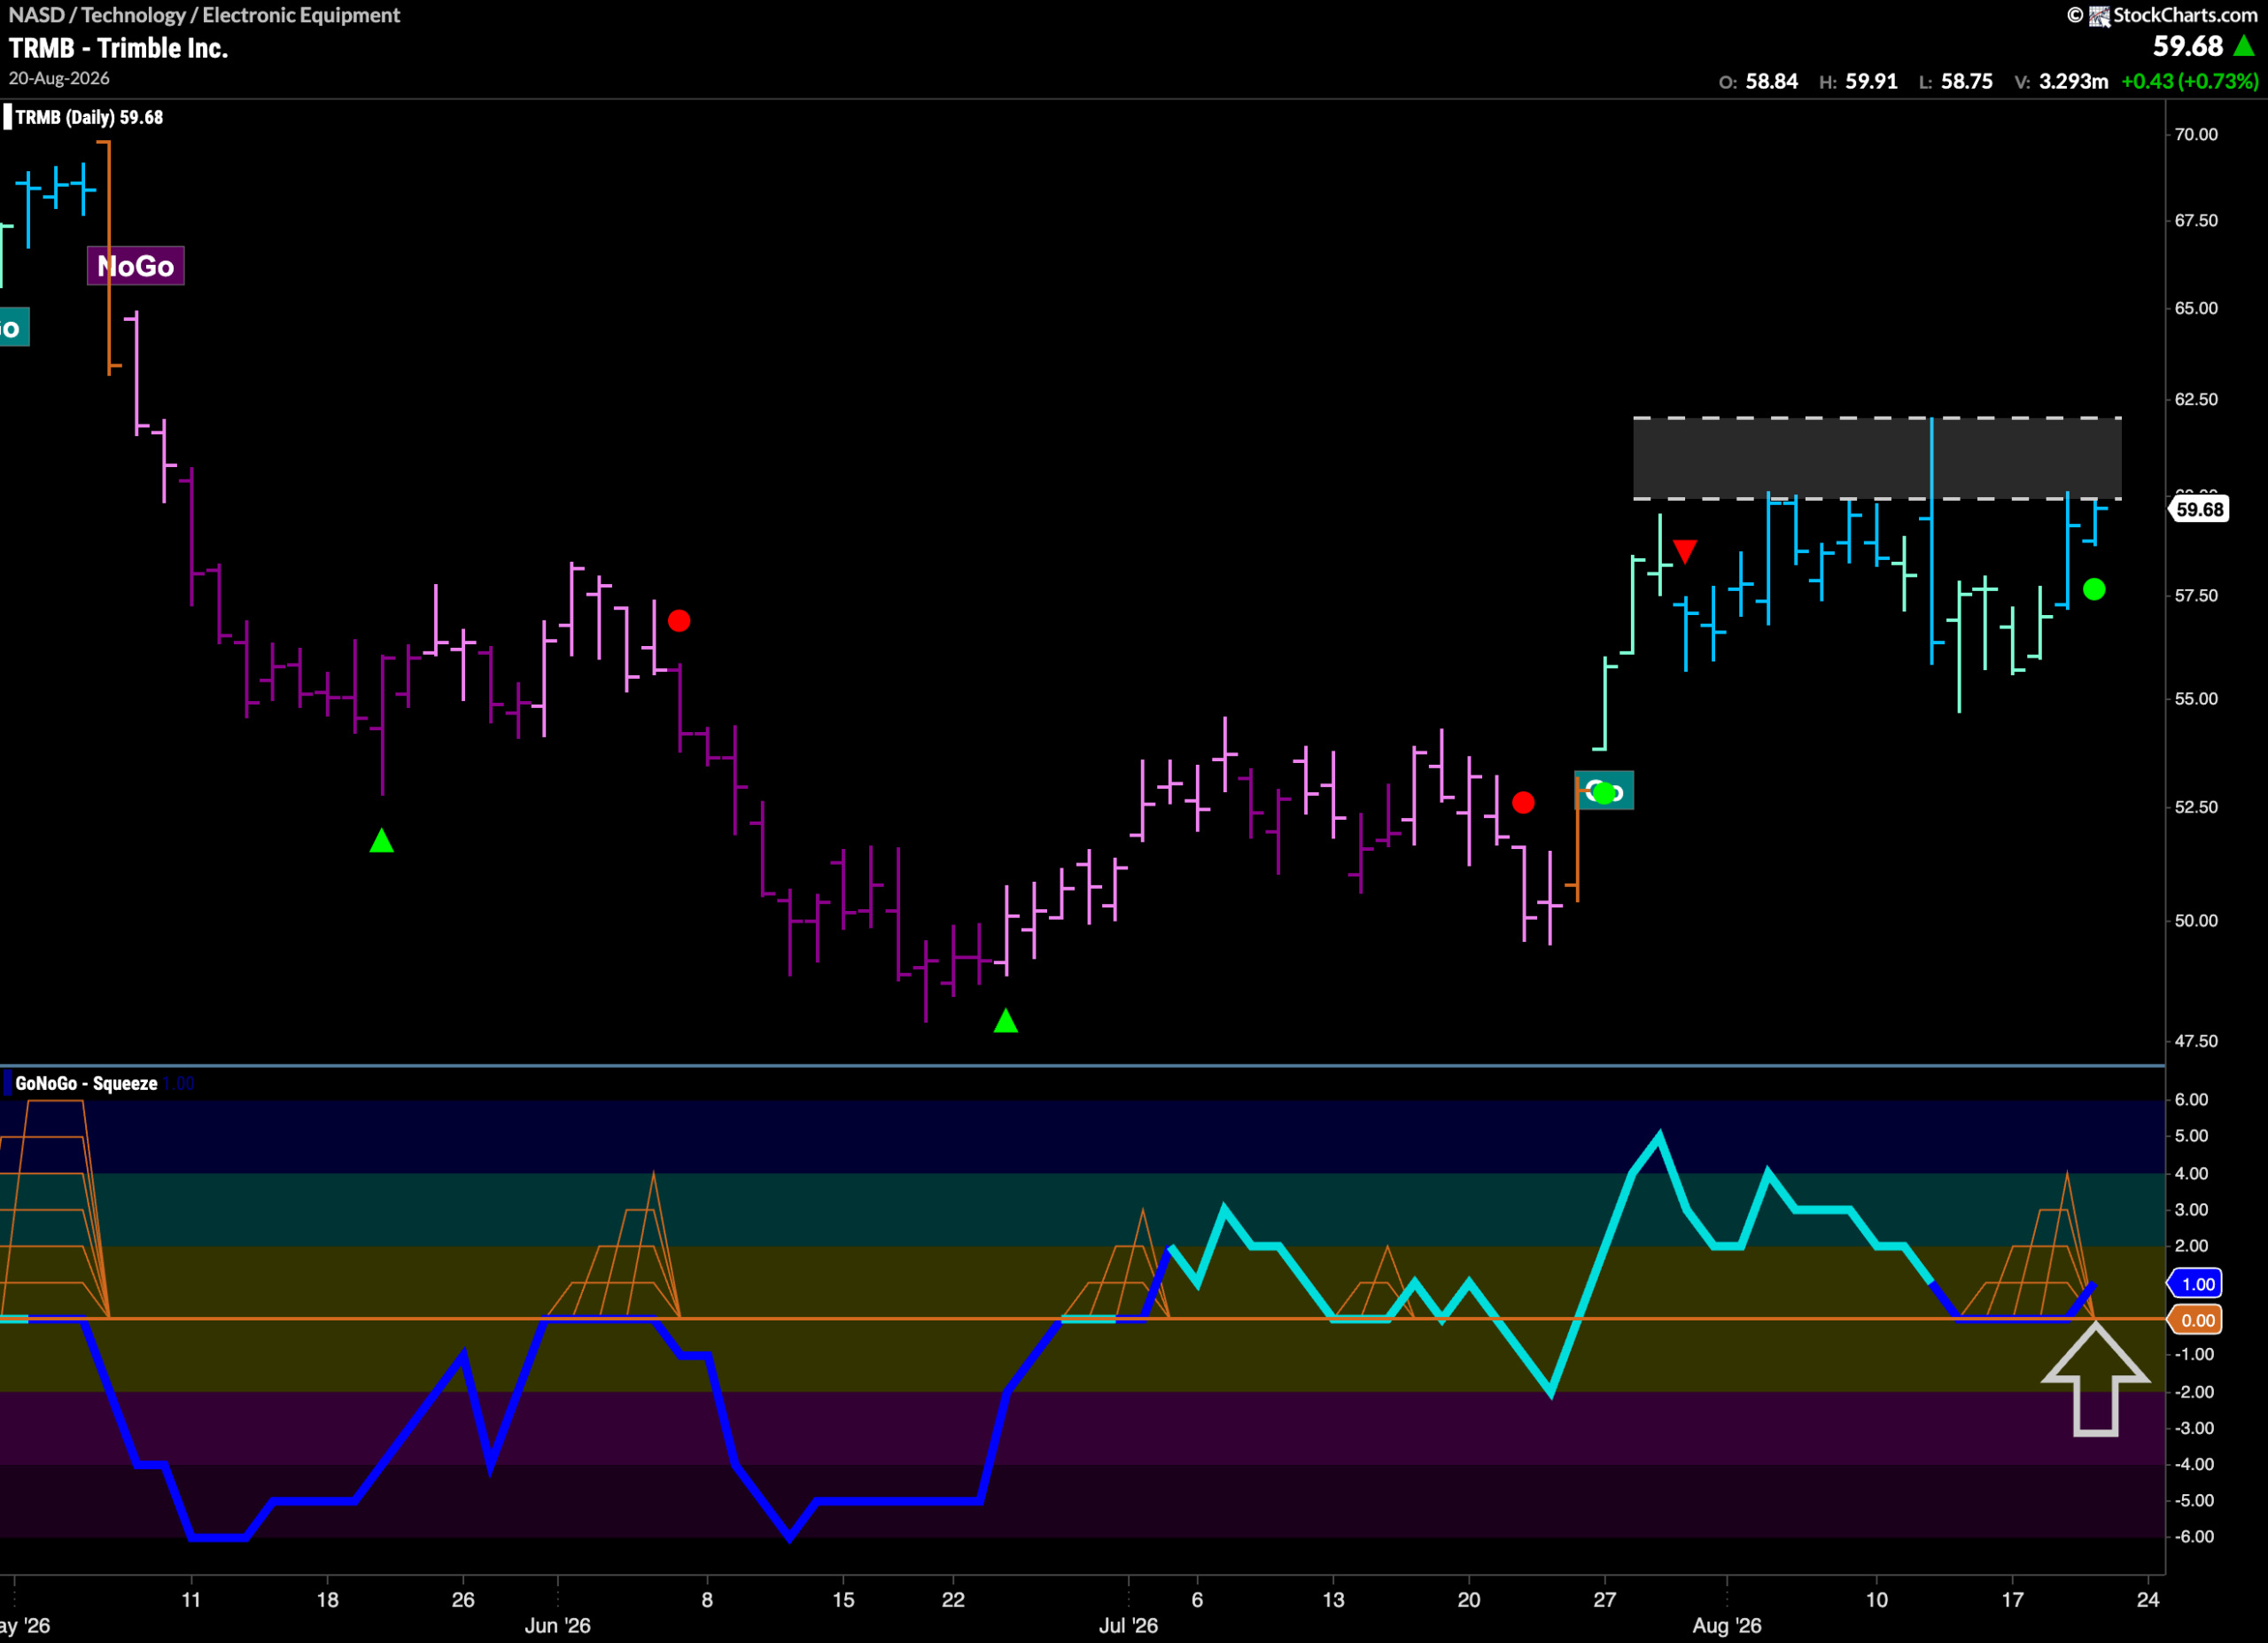Click the H: 59.91 high value
This screenshot has width=2268, height=1643.
pos(1858,81)
